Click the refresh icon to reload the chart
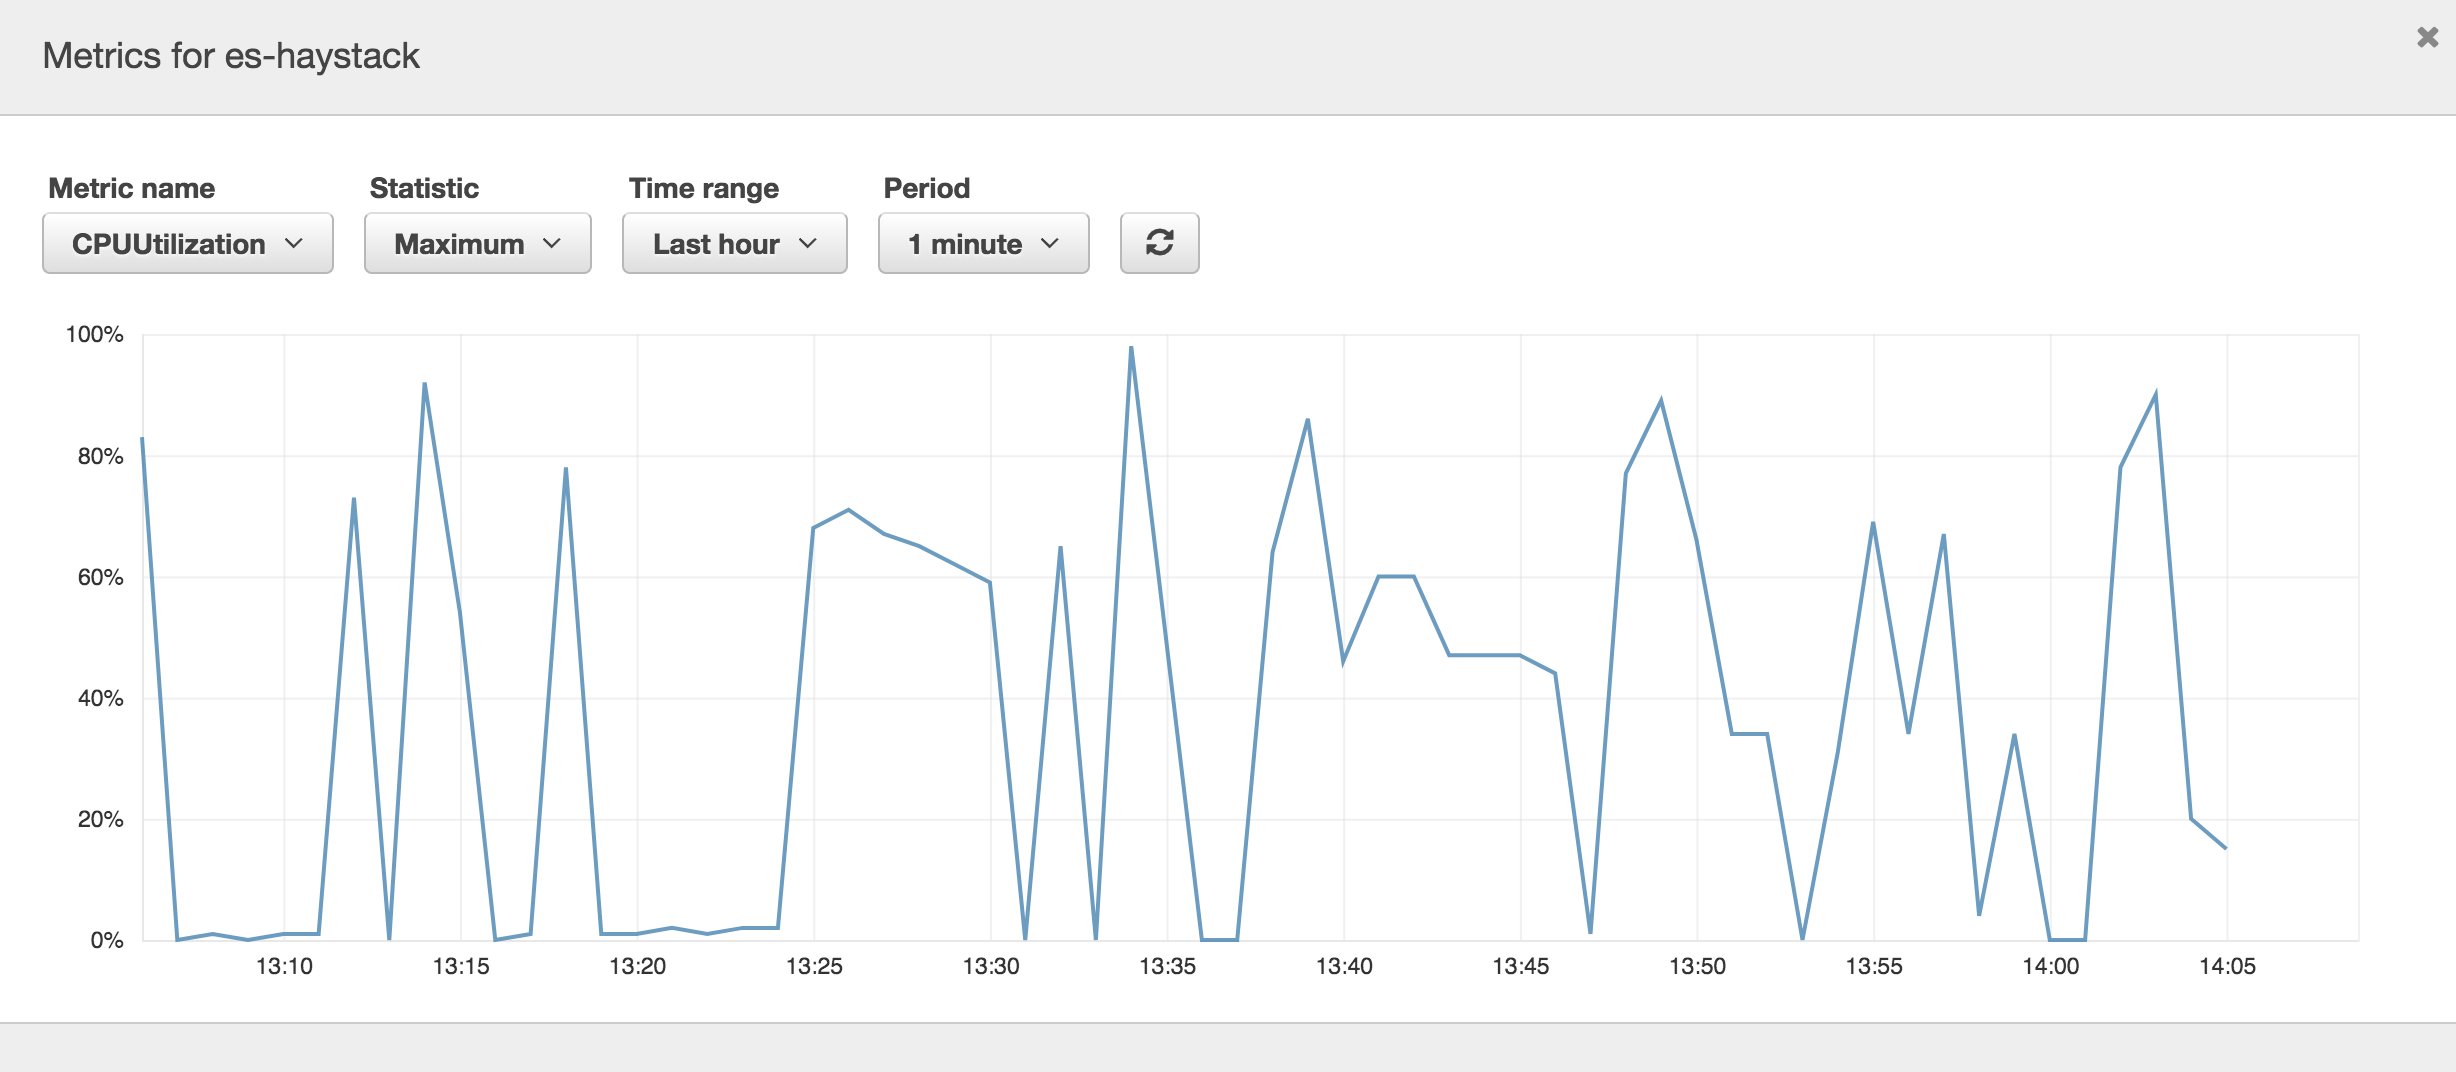This screenshot has width=2456, height=1072. 1159,242
